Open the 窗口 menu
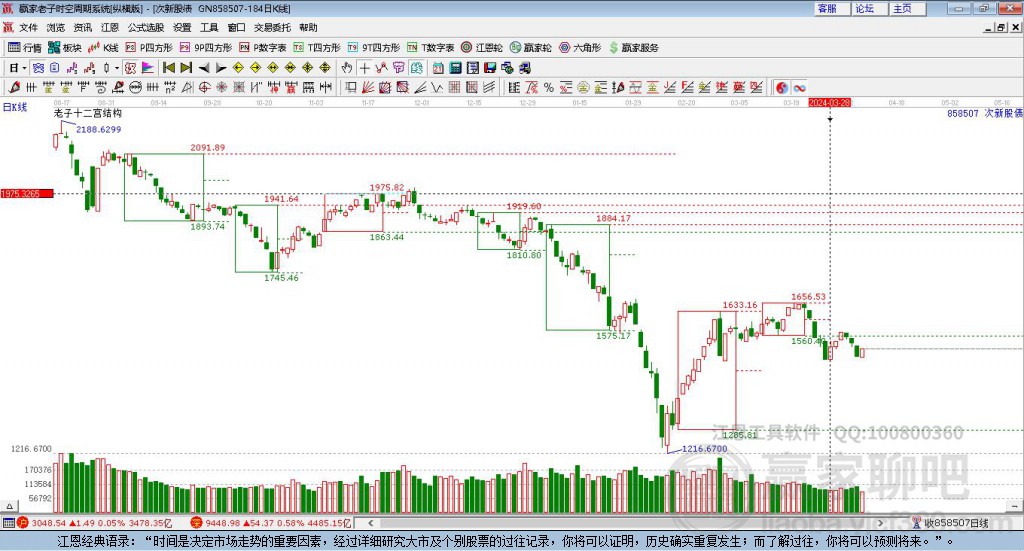 [x=236, y=27]
